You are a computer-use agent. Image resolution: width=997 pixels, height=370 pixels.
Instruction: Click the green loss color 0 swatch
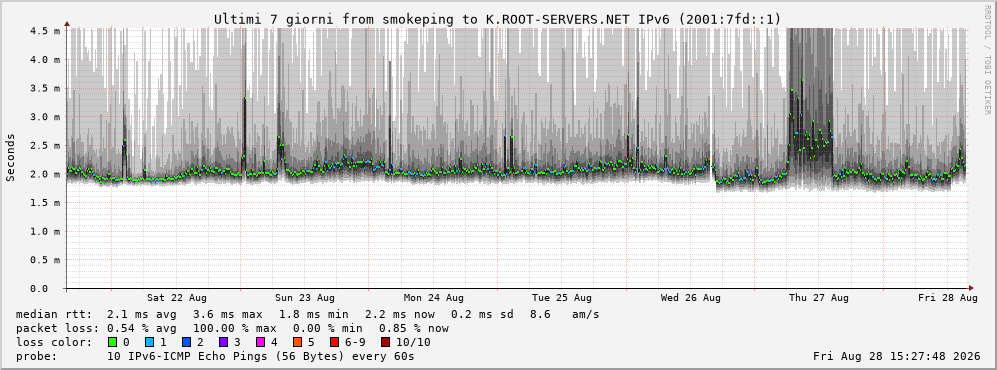point(113,342)
